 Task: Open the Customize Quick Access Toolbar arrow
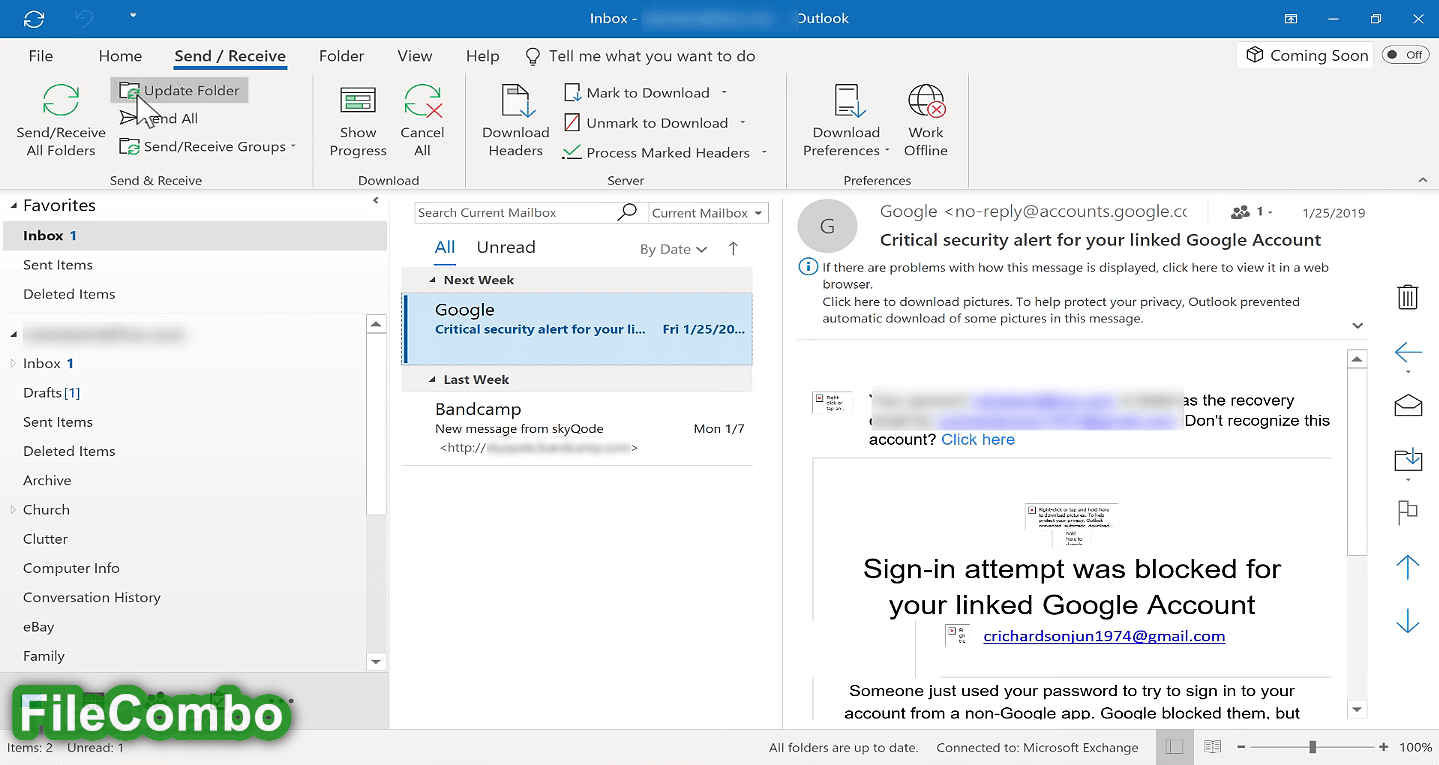point(133,17)
